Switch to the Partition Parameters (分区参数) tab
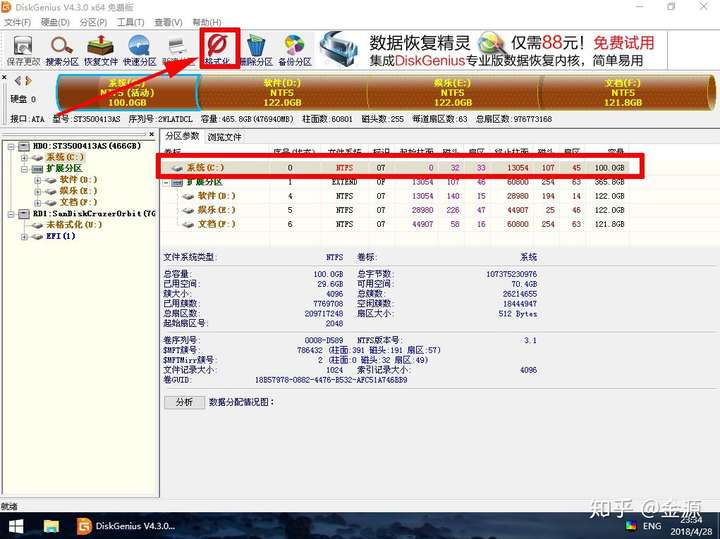This screenshot has width=720, height=539. [x=182, y=136]
